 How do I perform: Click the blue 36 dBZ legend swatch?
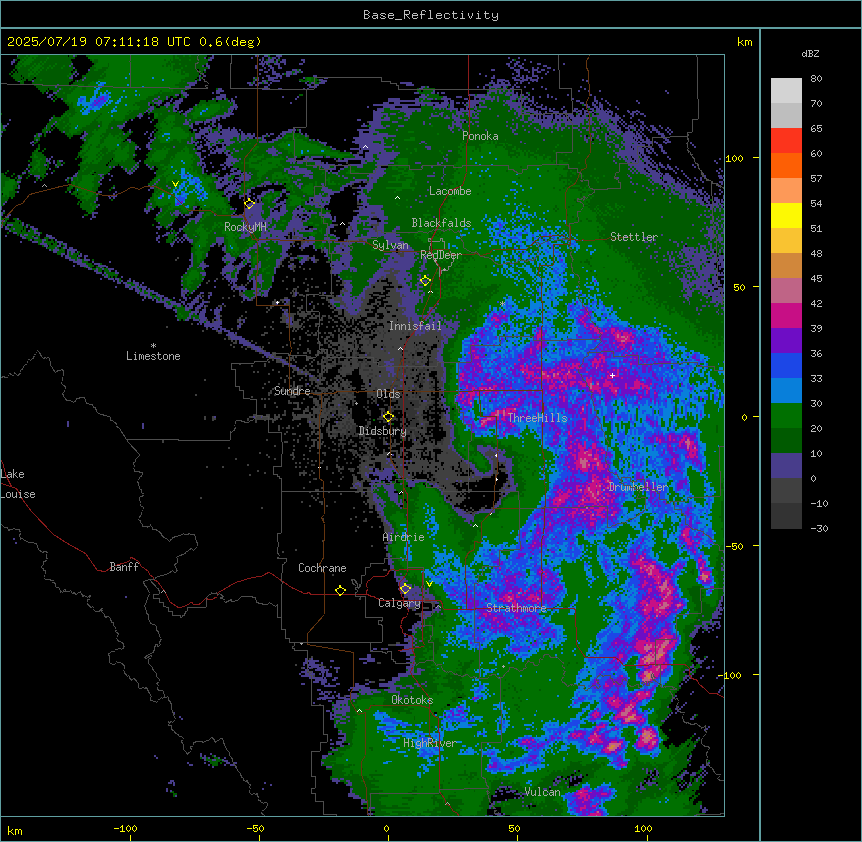pos(786,365)
